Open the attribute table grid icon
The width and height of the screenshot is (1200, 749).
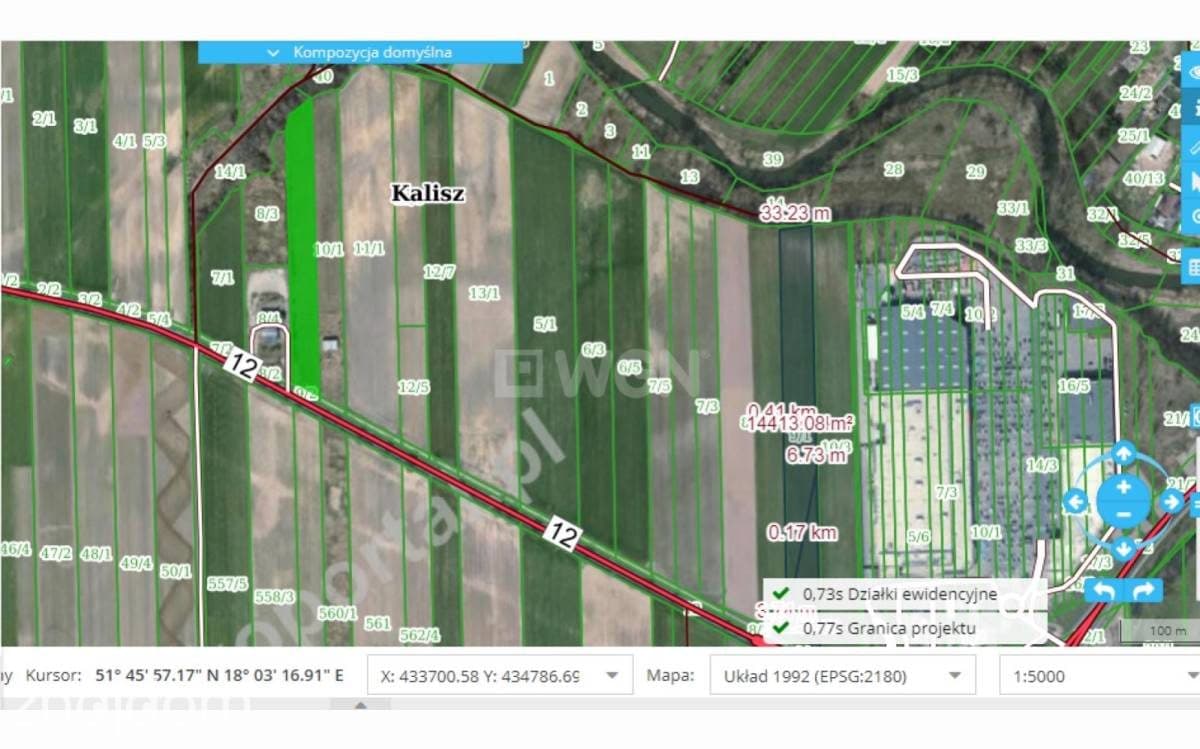1194,268
